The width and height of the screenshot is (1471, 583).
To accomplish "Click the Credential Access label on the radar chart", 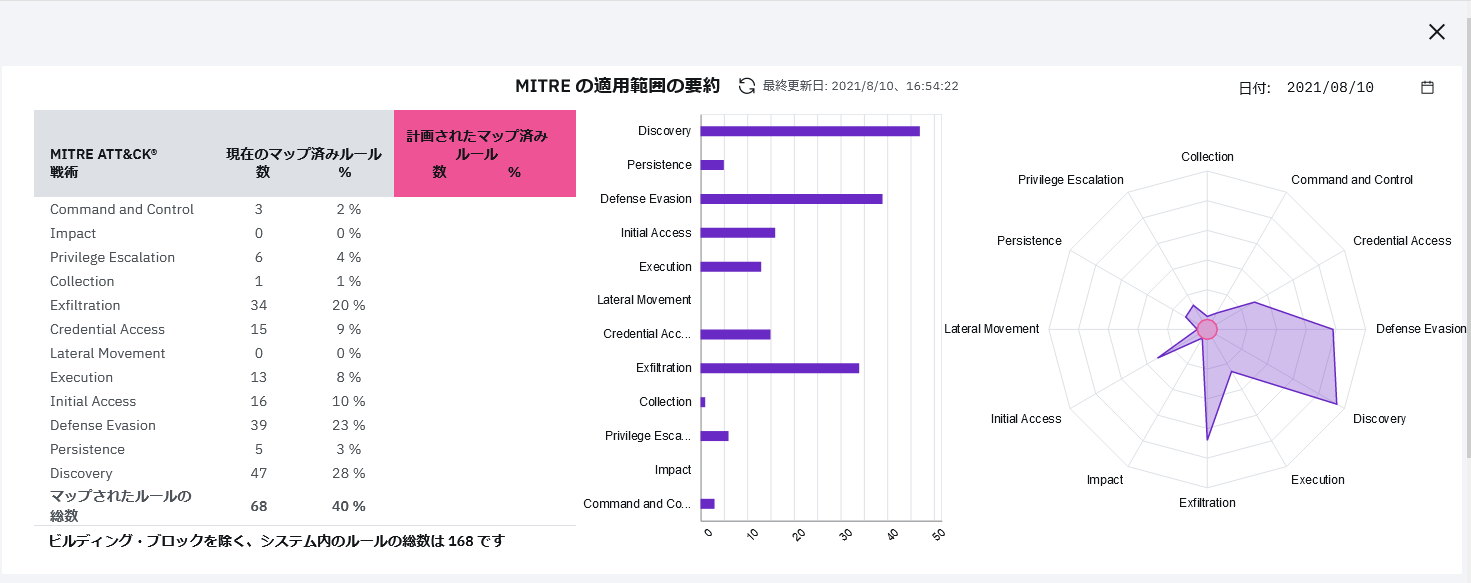I will pos(1402,241).
